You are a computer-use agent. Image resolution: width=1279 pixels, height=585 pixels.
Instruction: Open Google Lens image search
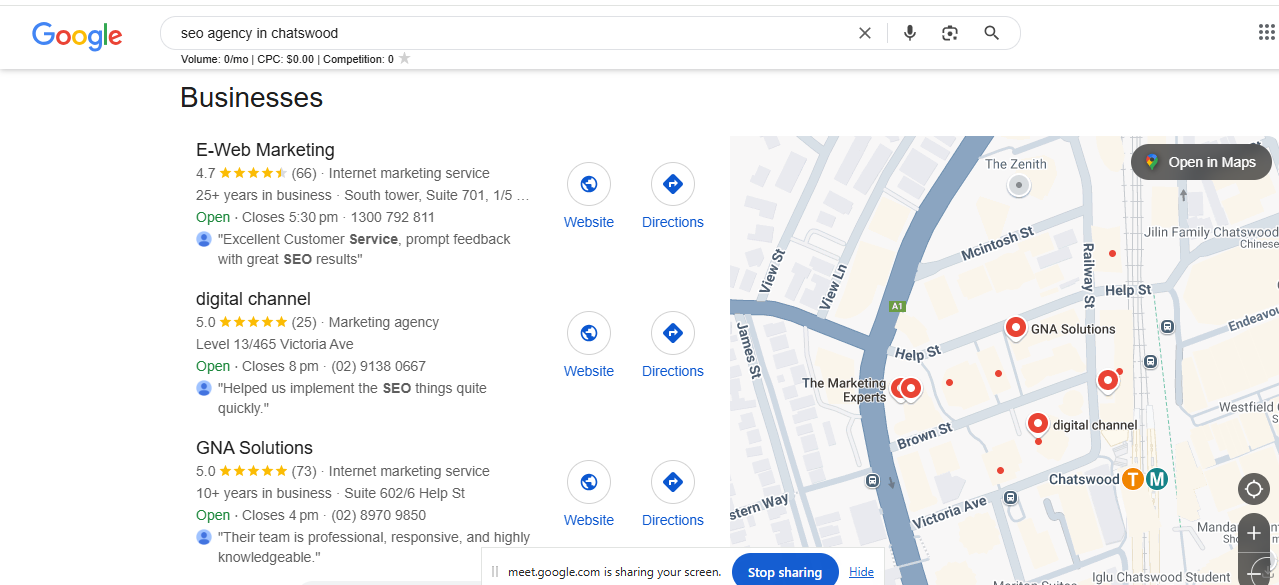tap(950, 33)
